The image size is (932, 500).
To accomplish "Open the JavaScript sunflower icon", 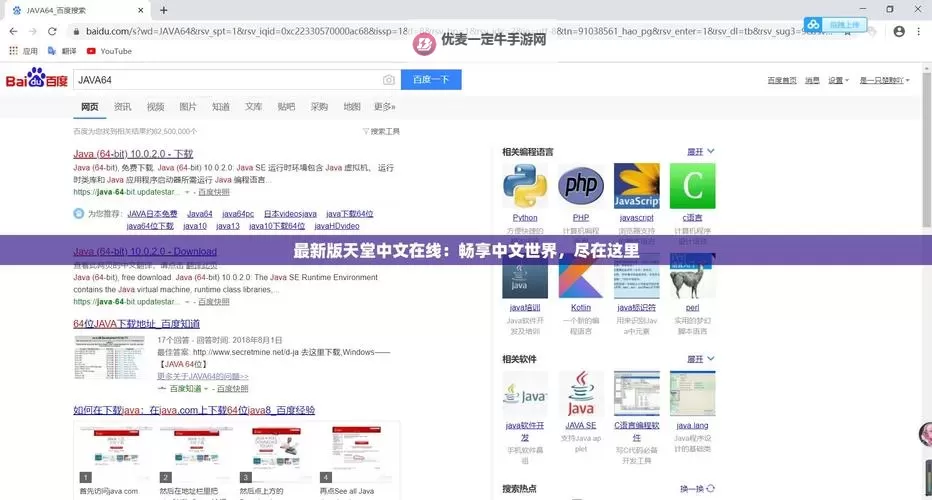I will point(636,185).
